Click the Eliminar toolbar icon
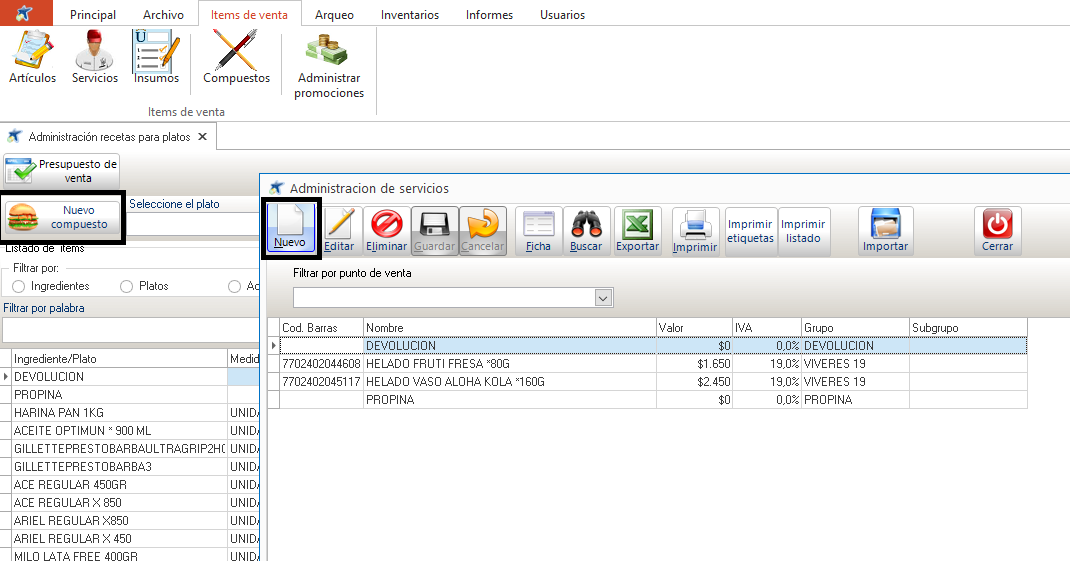Viewport: 1070px width, 561px height. click(386, 230)
